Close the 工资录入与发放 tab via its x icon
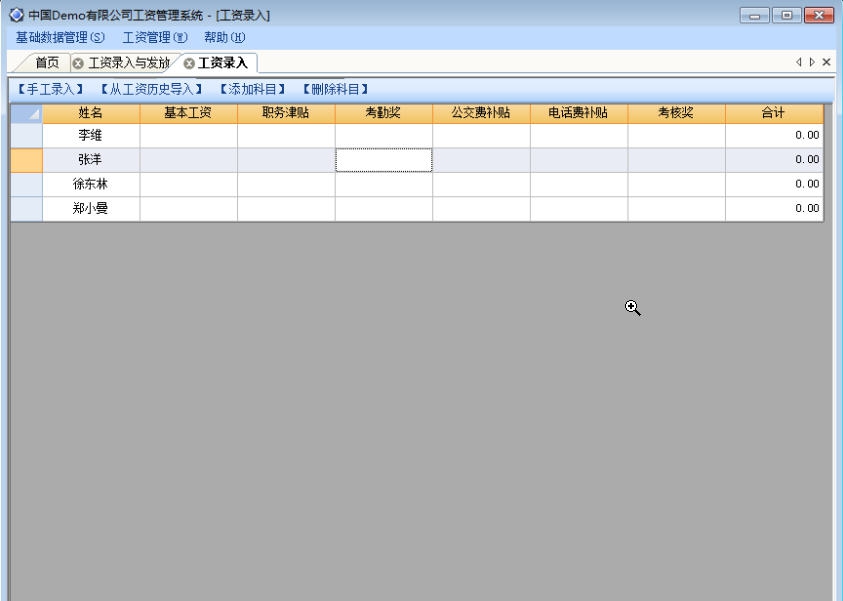Viewport: 843px width, 601px height. click(78, 63)
